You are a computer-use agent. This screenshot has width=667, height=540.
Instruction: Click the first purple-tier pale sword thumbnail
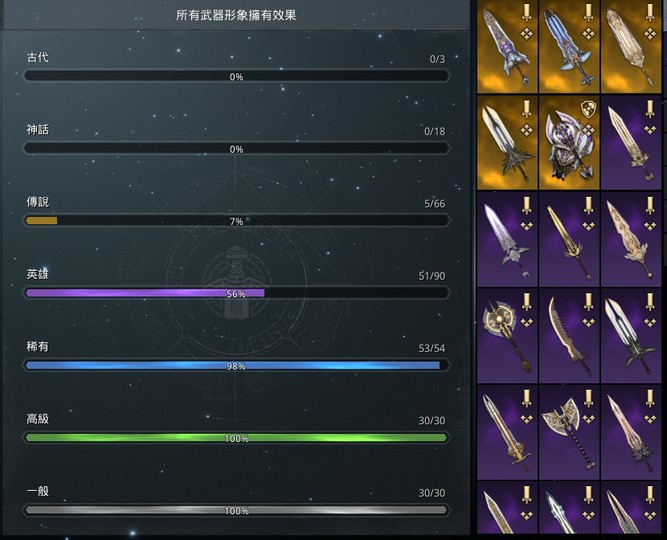point(631,143)
